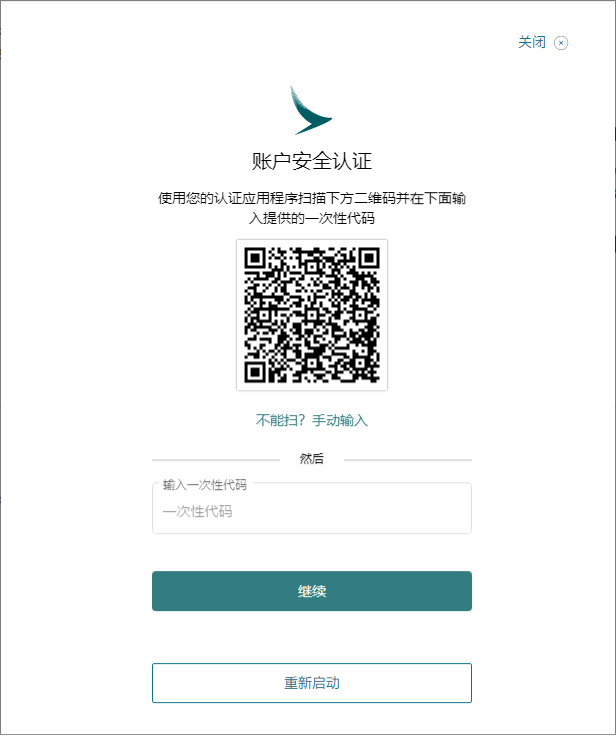Click the scan instruction text paragraph
The width and height of the screenshot is (616, 736).
tap(312, 208)
